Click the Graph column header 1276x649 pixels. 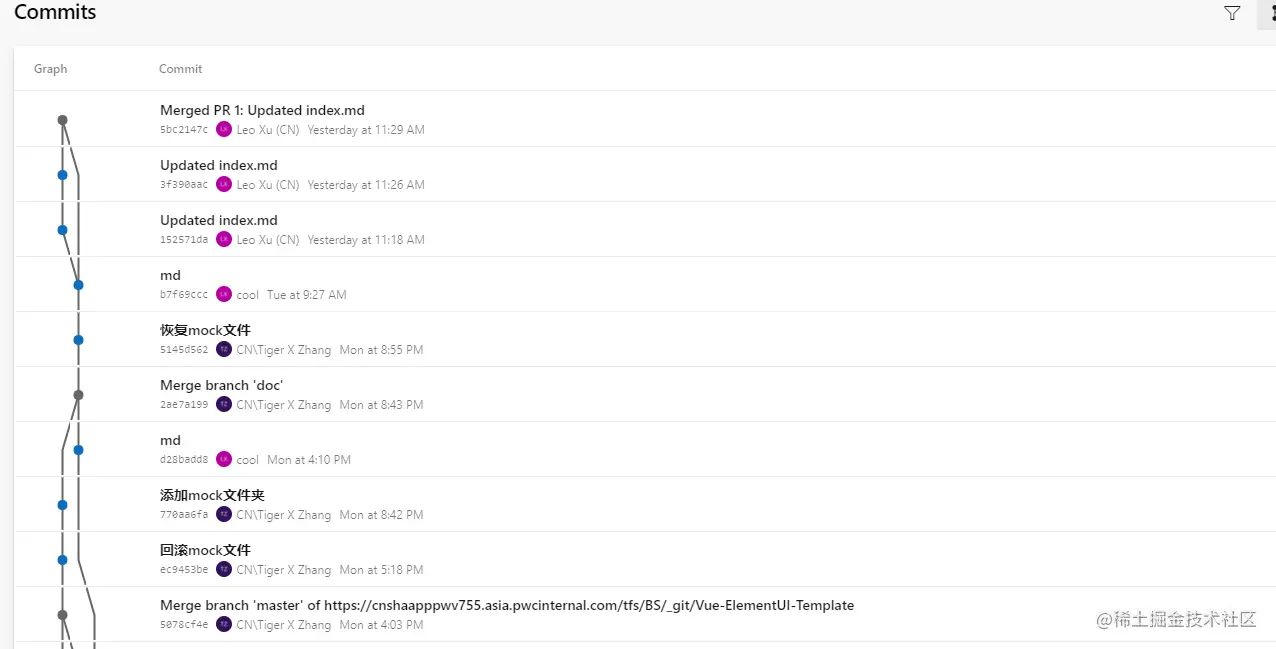[x=51, y=69]
